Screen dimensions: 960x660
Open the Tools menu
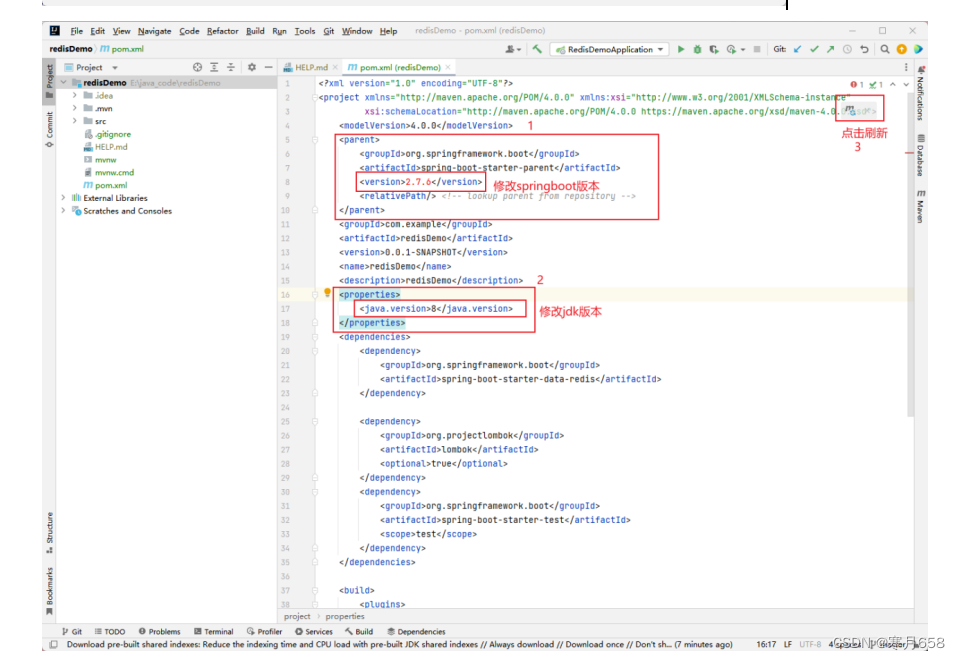(x=304, y=31)
